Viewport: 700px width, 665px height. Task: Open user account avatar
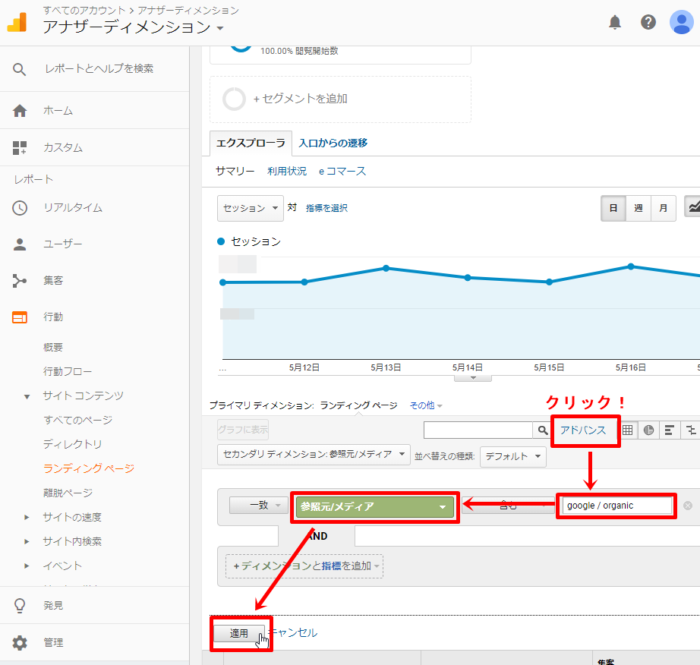click(x=681, y=21)
